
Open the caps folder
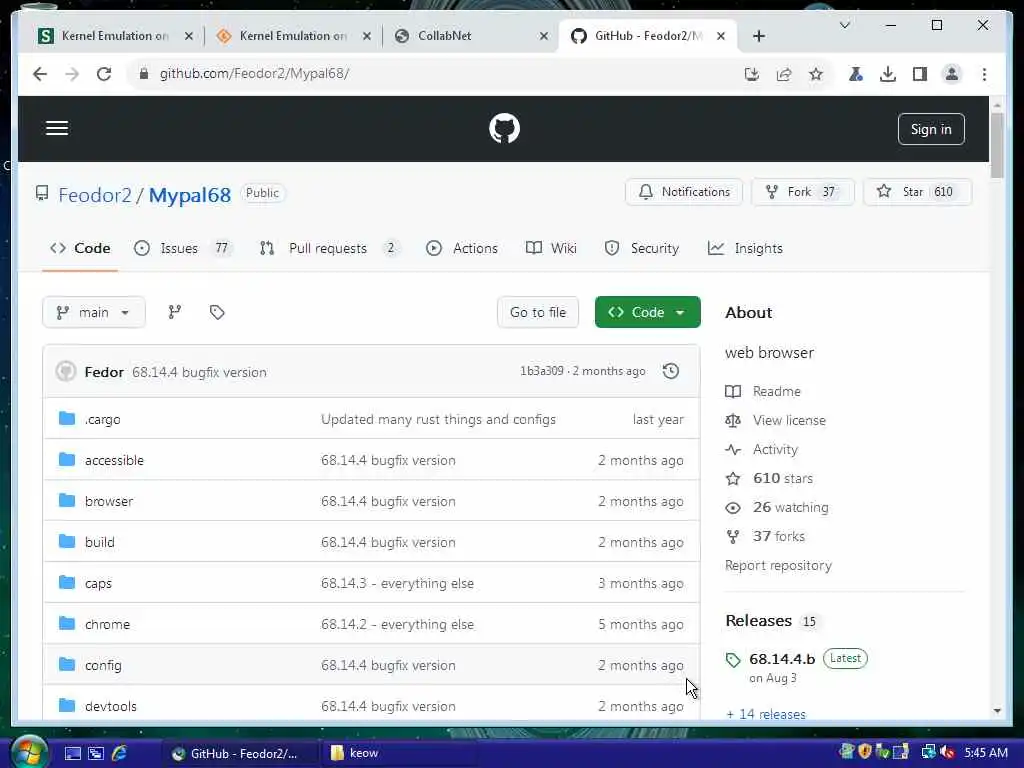98,584
